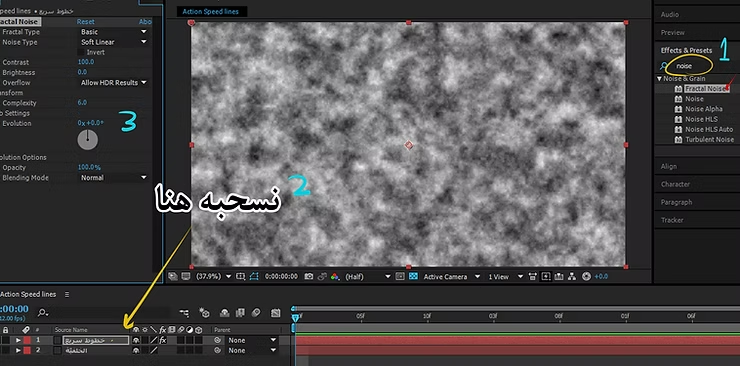Image resolution: width=740 pixels, height=366 pixels.
Task: Toggle pixel aspect ratio correction icon
Action: click(533, 276)
